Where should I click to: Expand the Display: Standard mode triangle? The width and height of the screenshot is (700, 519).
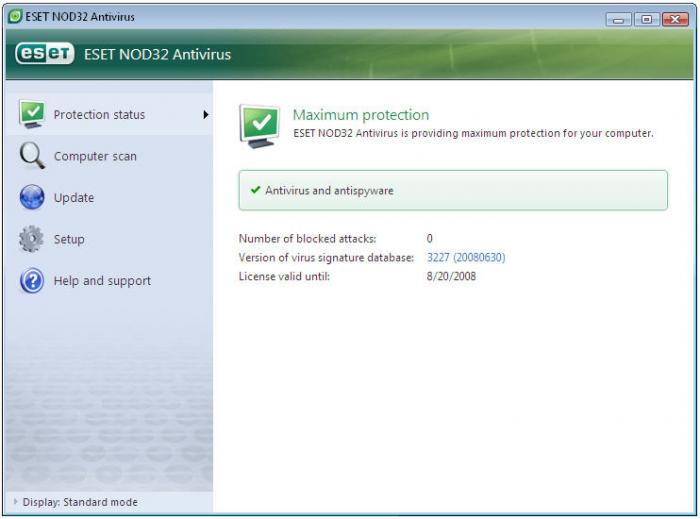click(16, 502)
